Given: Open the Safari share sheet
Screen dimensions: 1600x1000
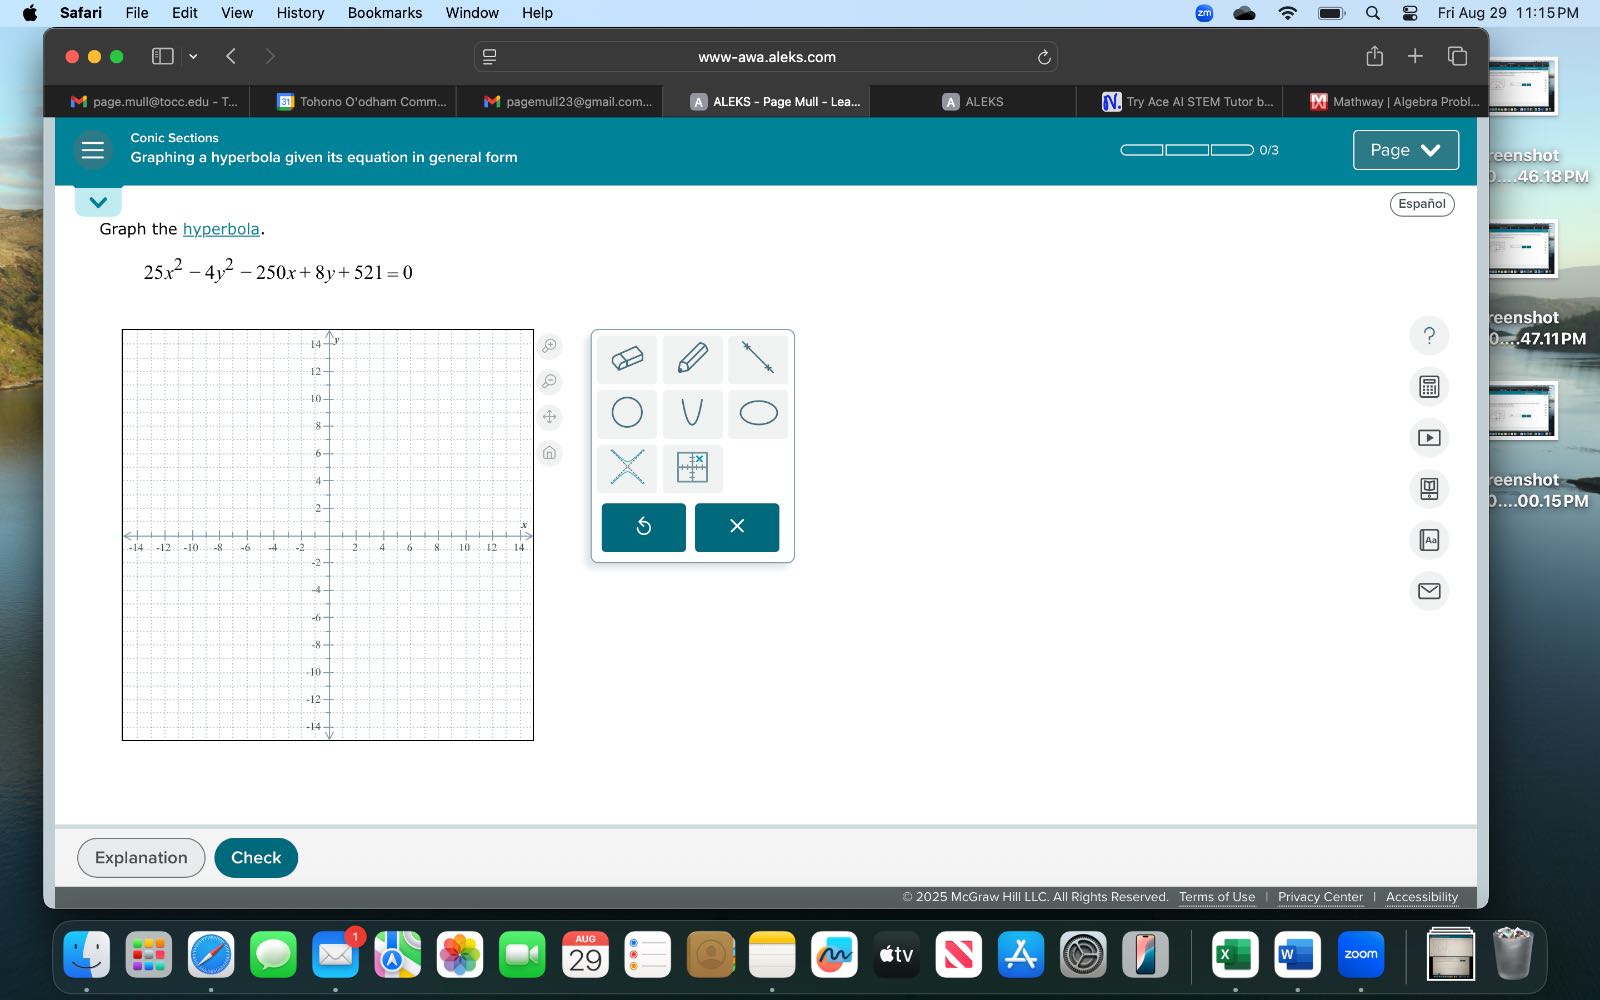Looking at the screenshot, I should click(1375, 56).
